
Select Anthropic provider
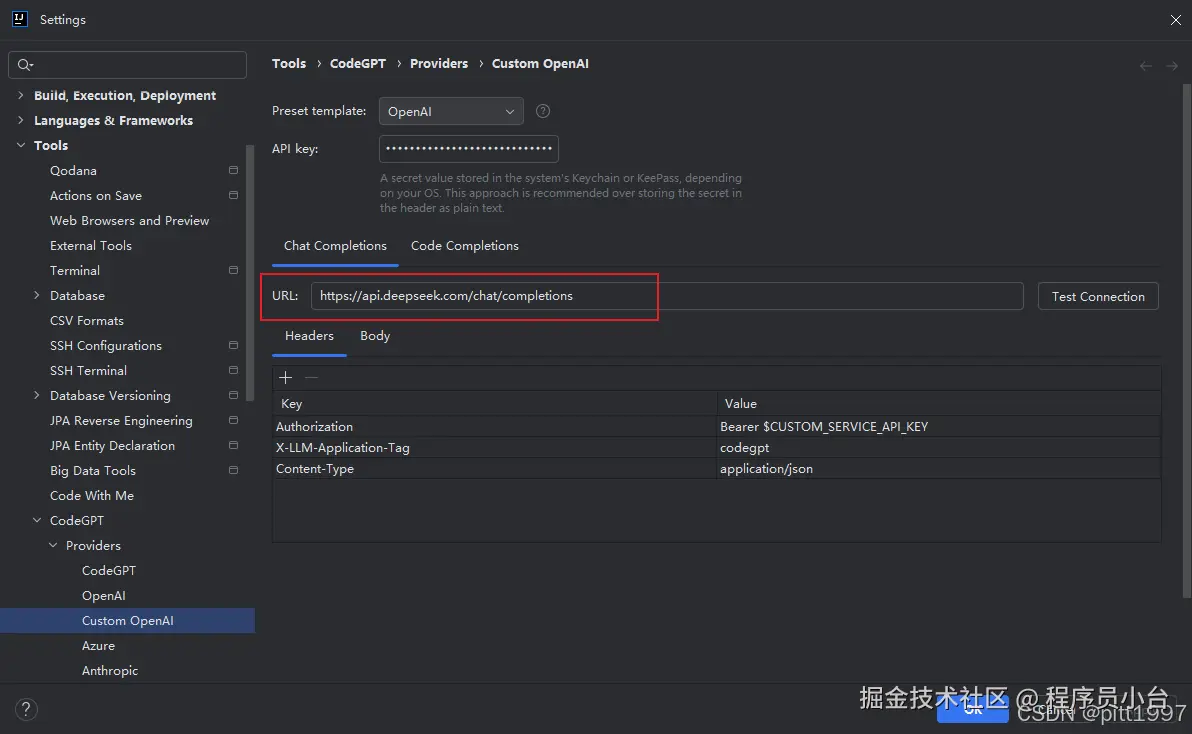110,671
